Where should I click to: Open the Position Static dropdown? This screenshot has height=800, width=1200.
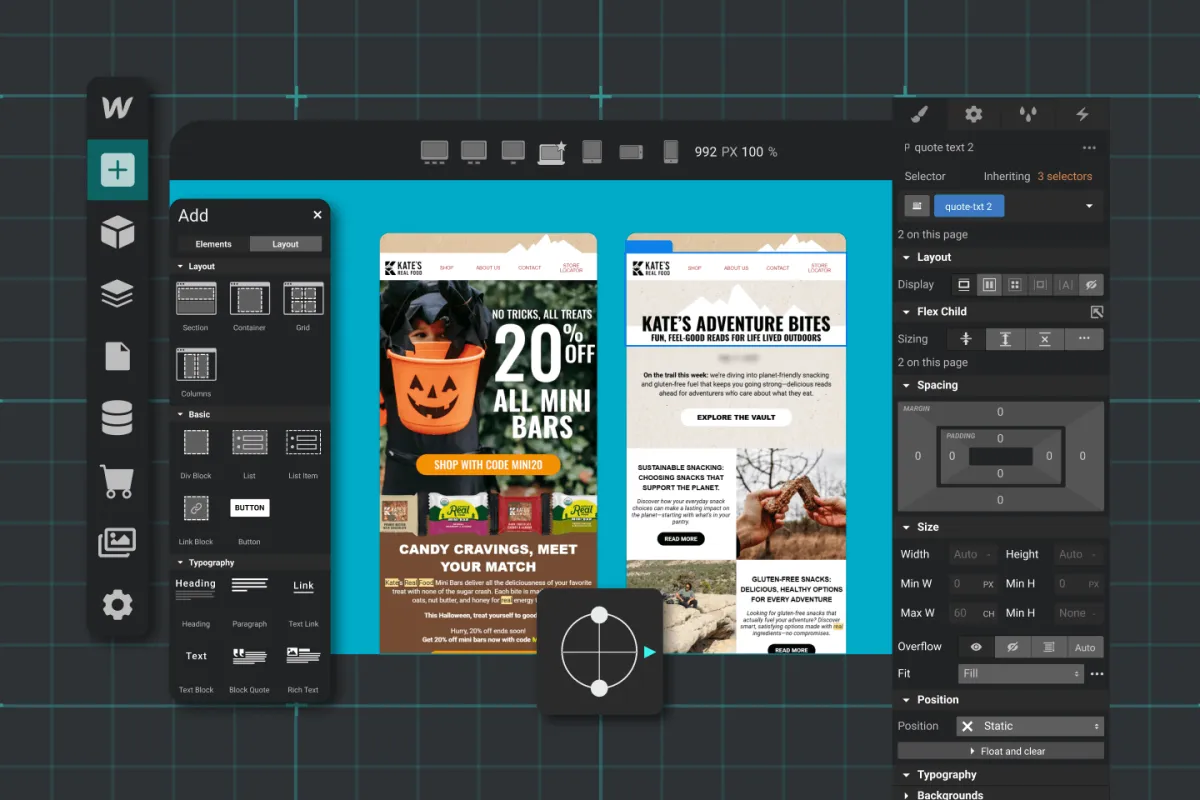1030,726
